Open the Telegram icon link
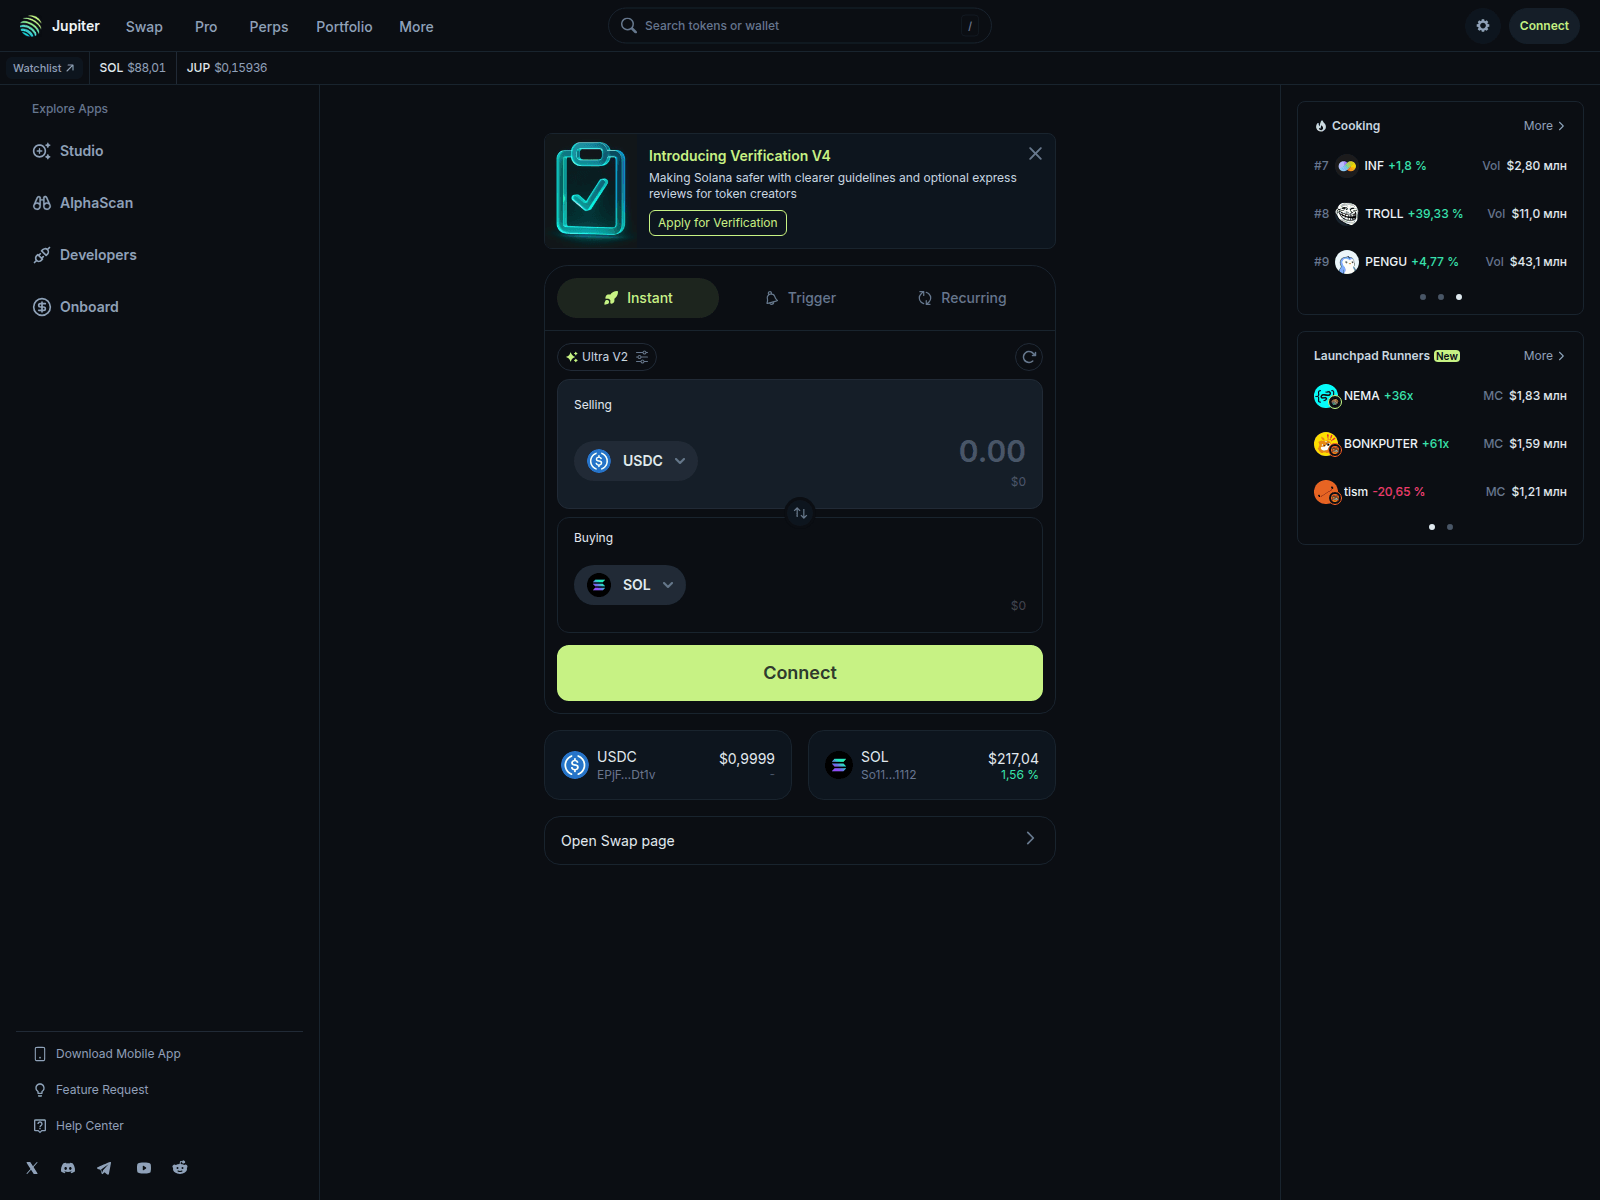 click(x=104, y=1168)
